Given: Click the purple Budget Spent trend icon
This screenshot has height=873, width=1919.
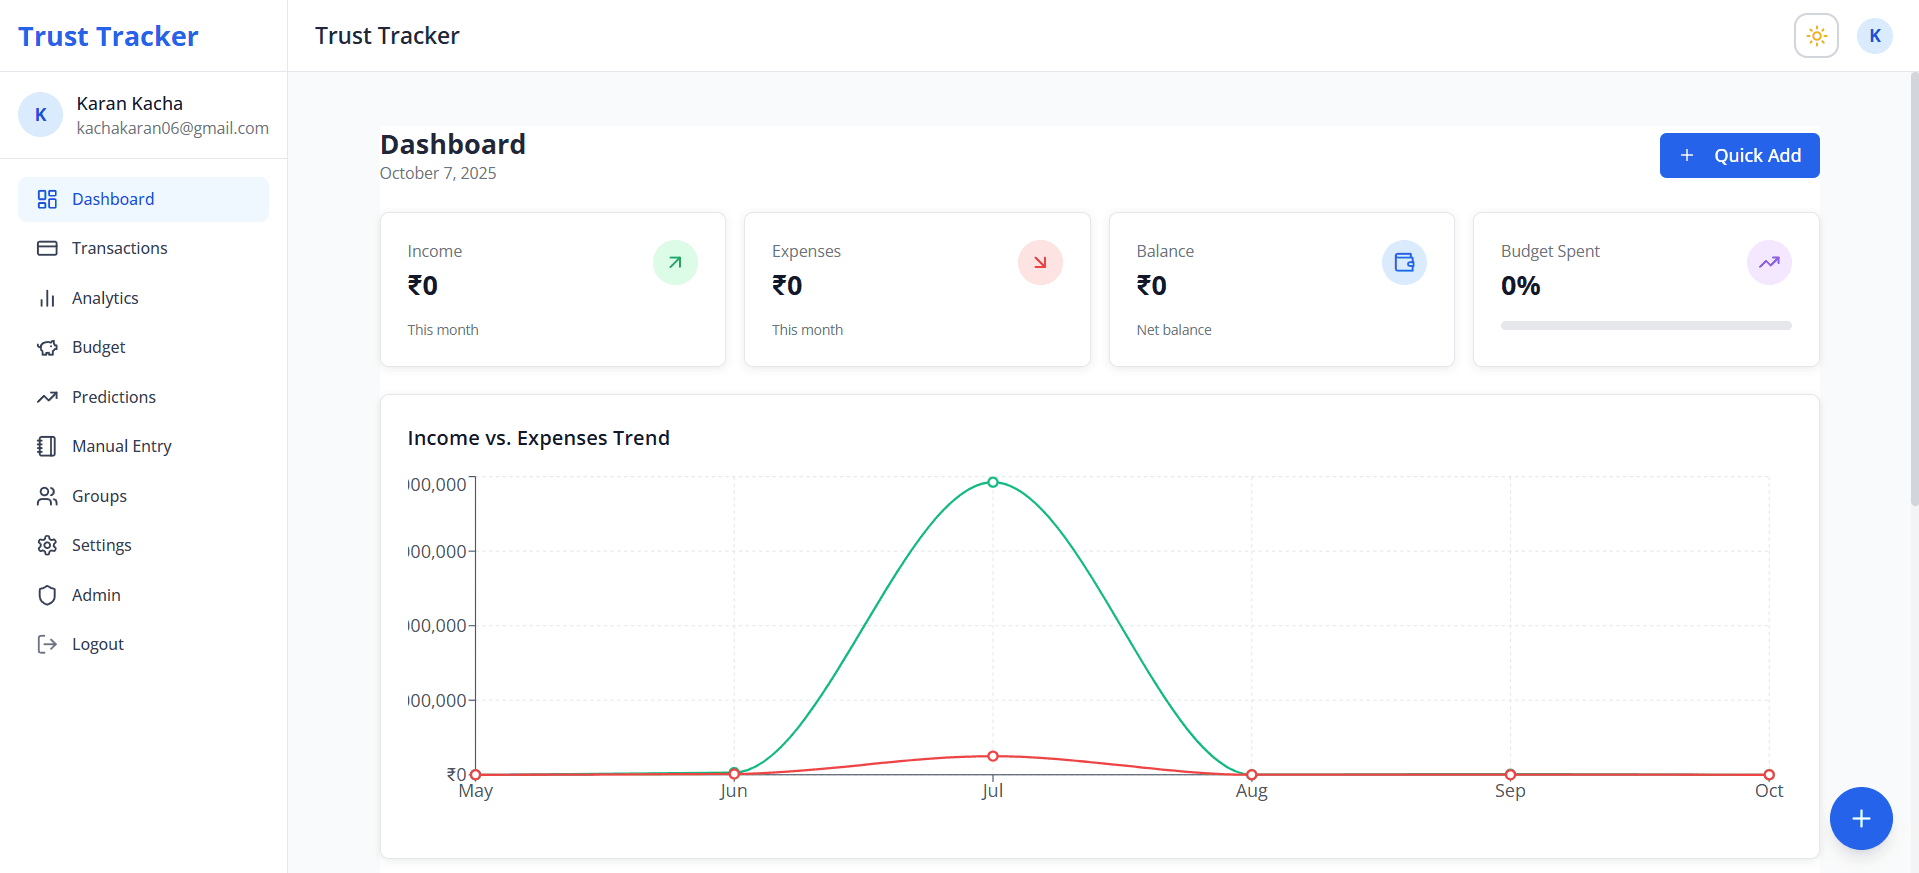Looking at the screenshot, I should point(1769,263).
